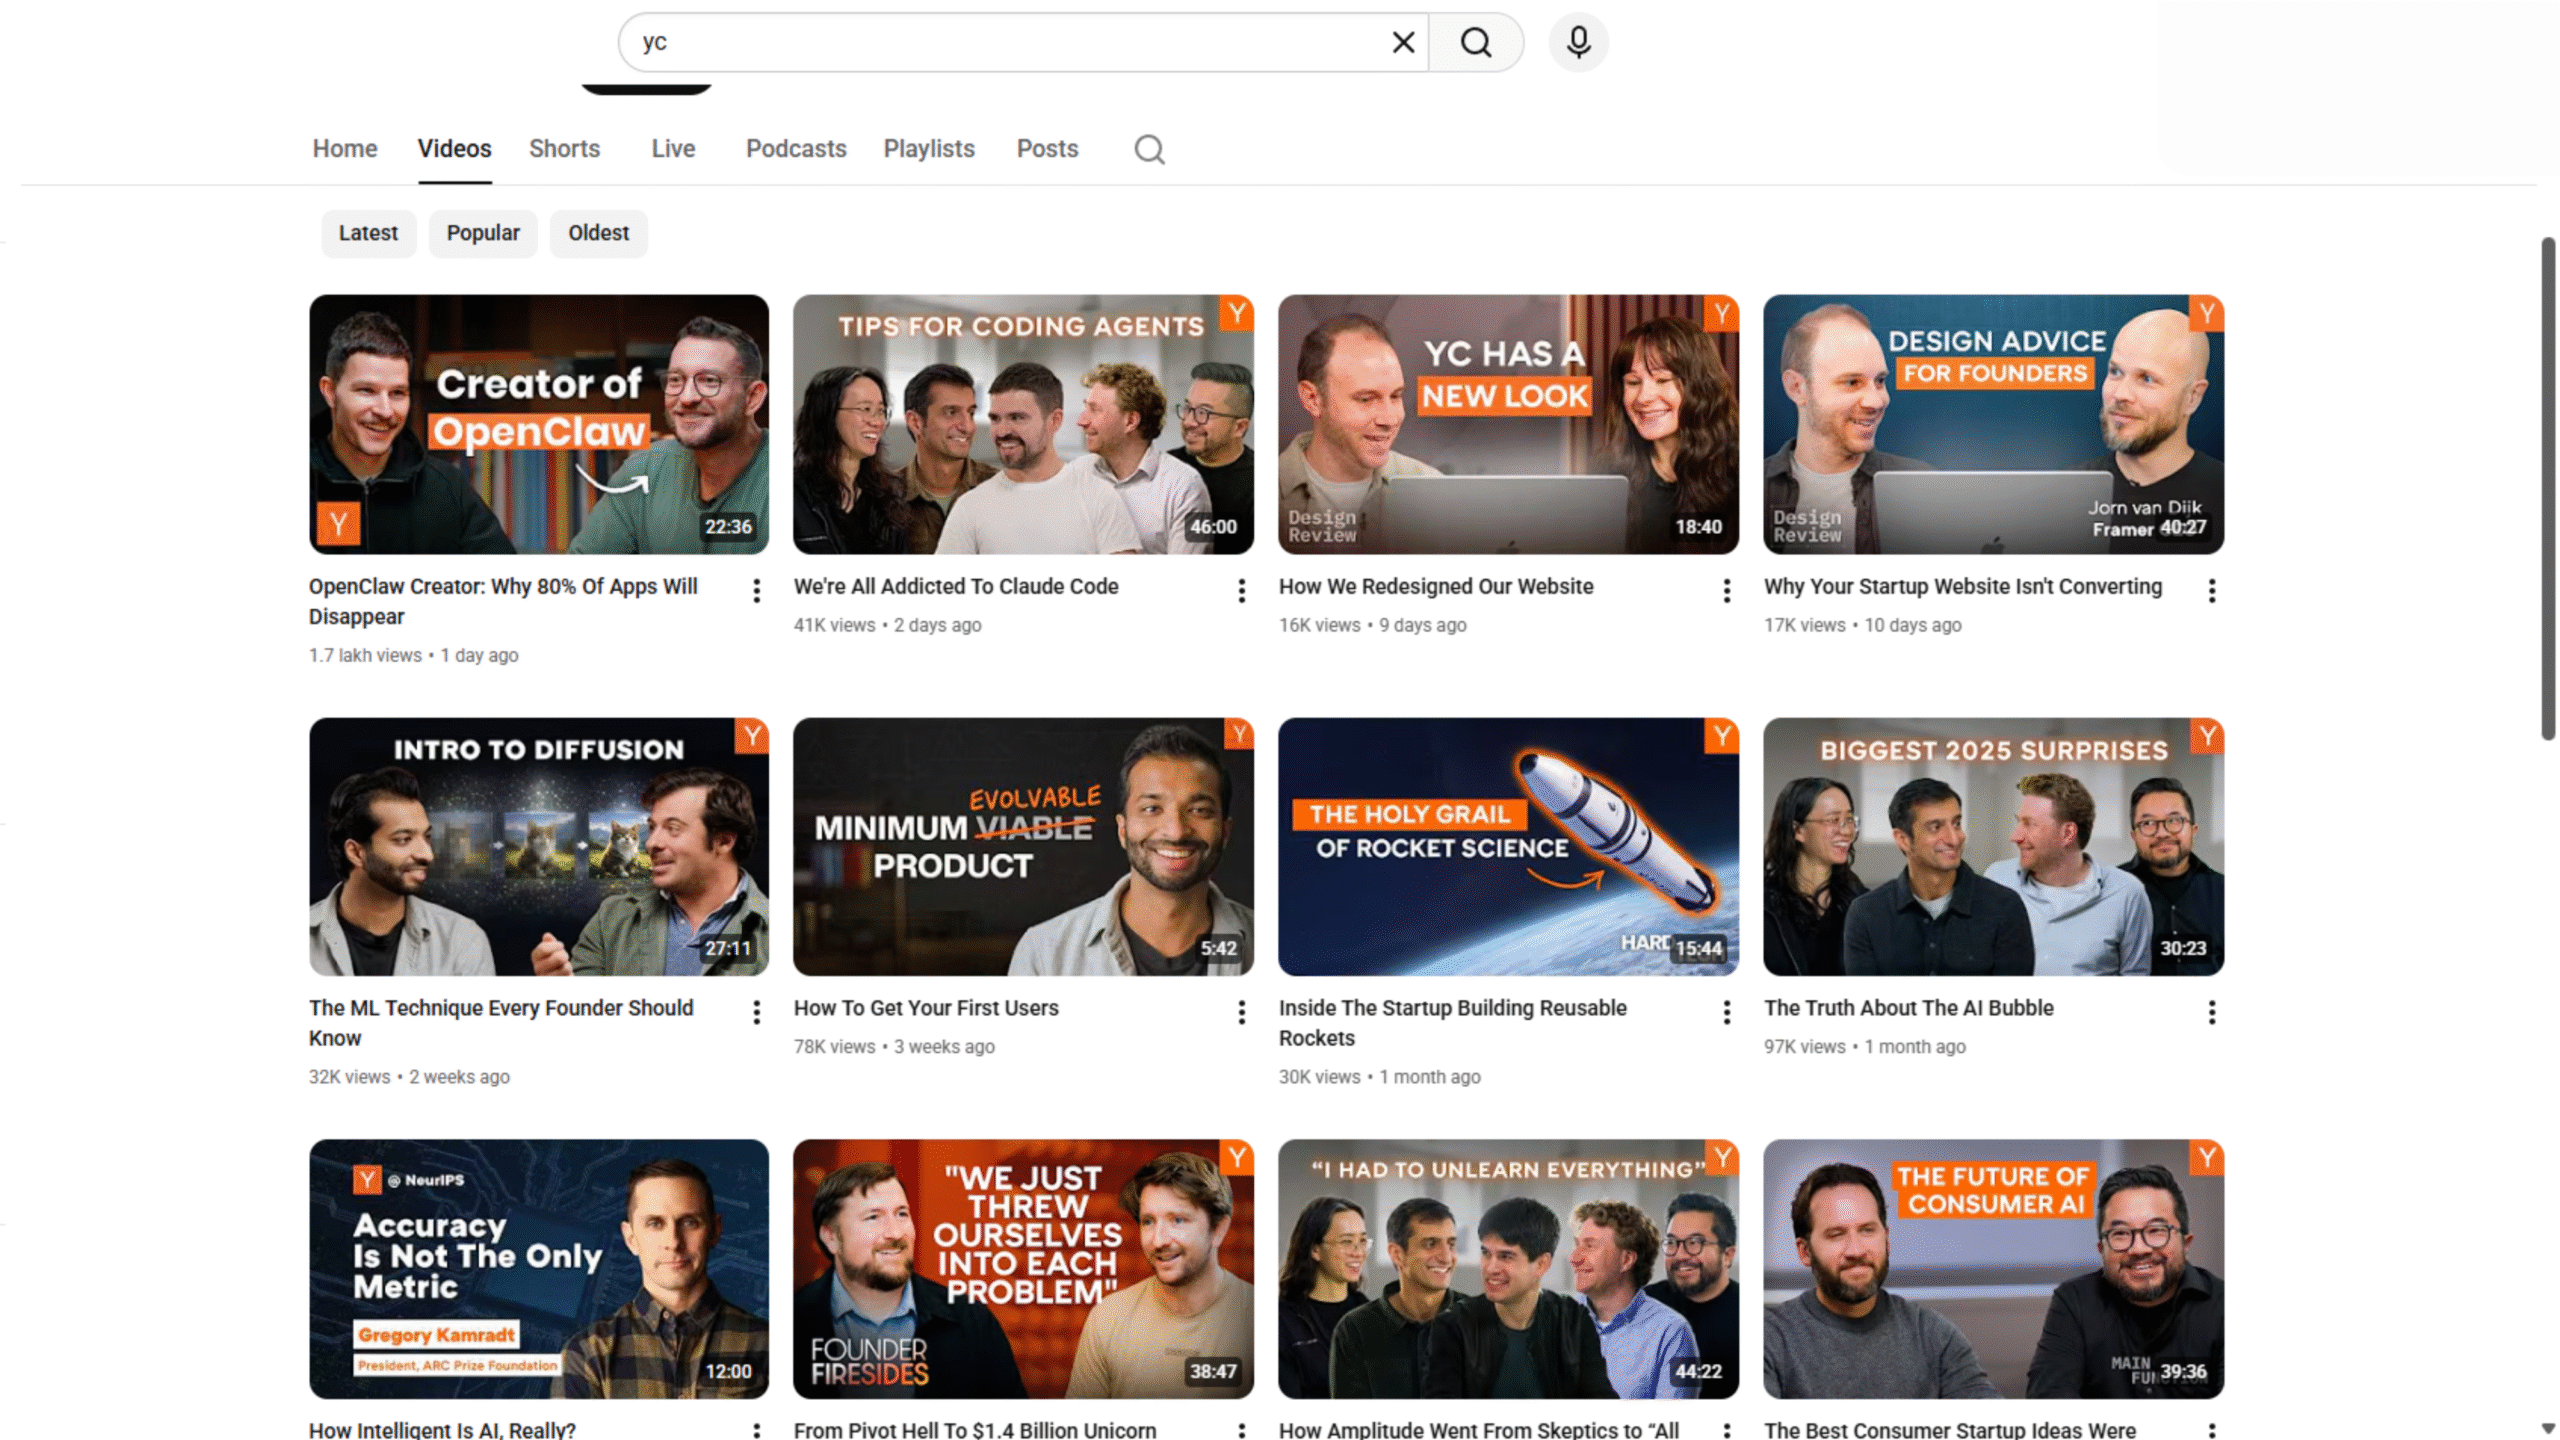
Task: Enable the Popular sort filter chip
Action: pos(483,233)
